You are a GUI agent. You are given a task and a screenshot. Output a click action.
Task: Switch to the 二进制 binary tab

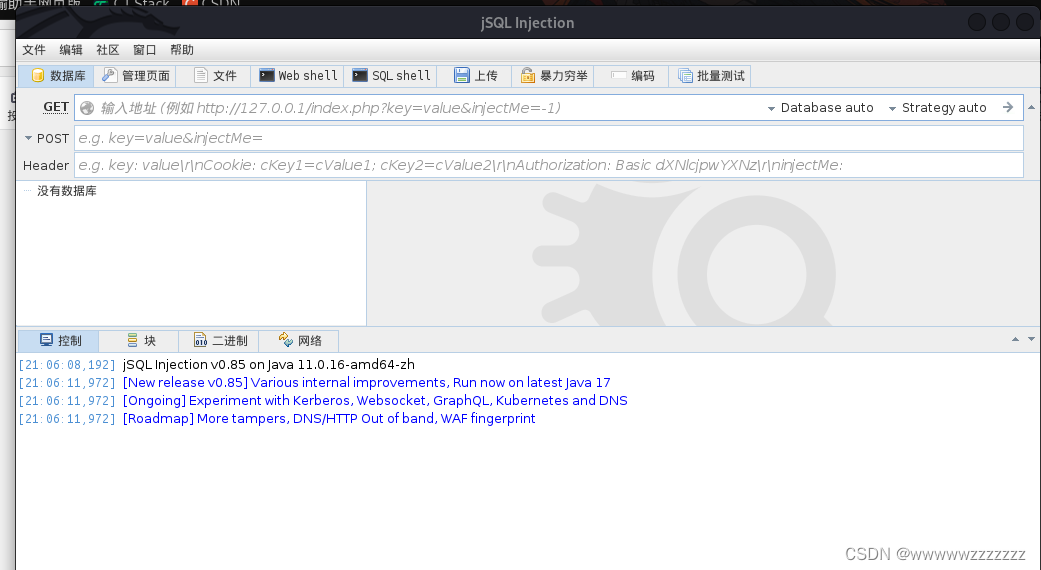coord(220,340)
